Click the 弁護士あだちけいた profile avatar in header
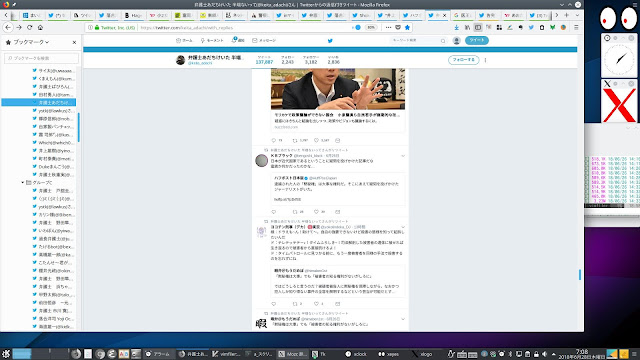The height and width of the screenshot is (360, 640). point(180,60)
